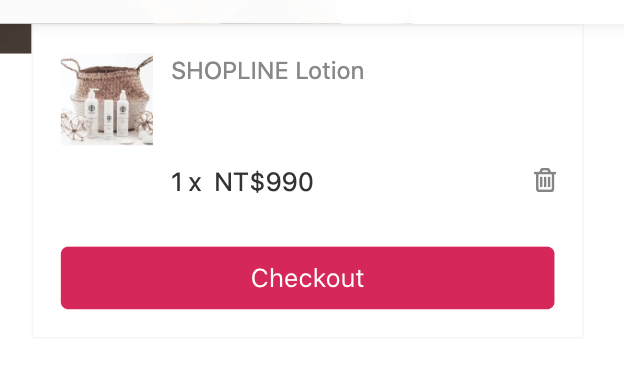Click the NT$990 price amount

pyautogui.click(x=264, y=182)
